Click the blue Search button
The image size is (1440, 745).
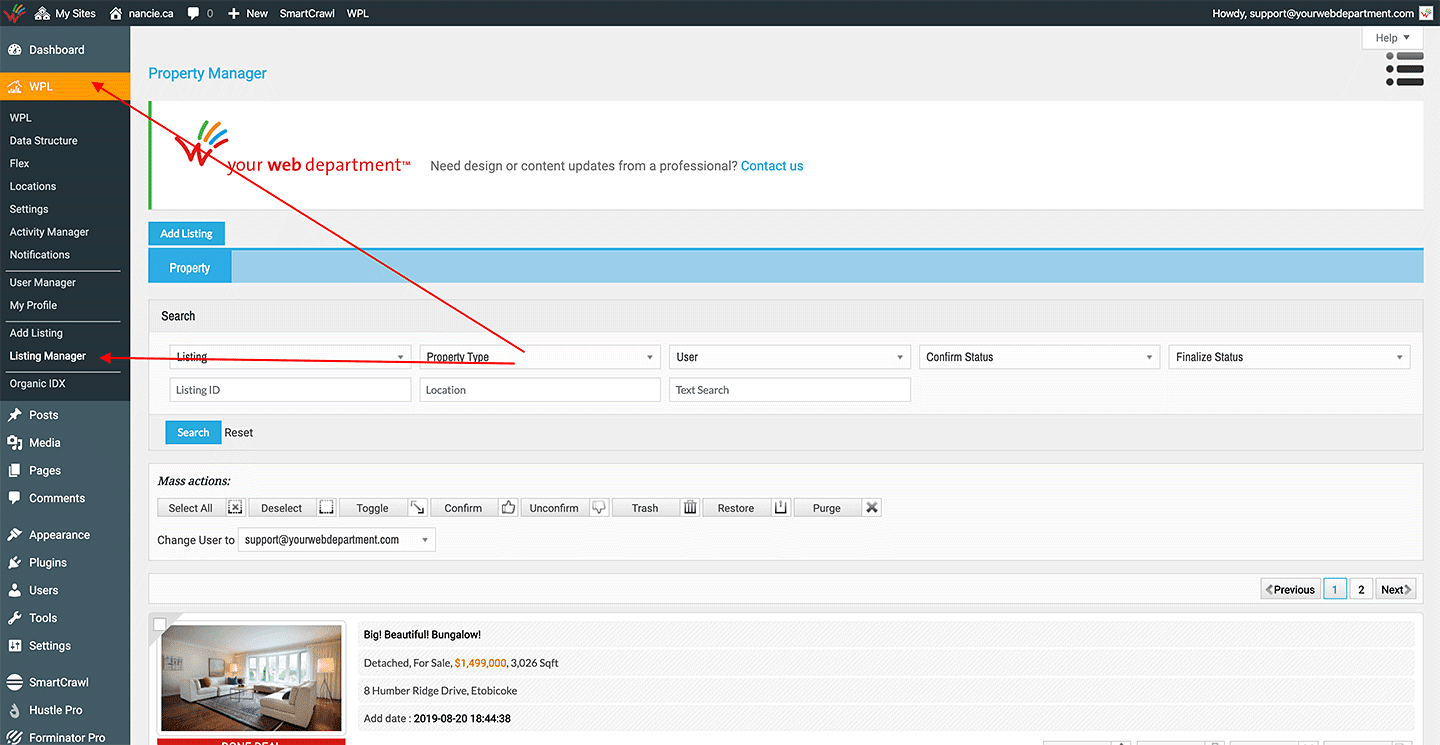click(x=193, y=433)
